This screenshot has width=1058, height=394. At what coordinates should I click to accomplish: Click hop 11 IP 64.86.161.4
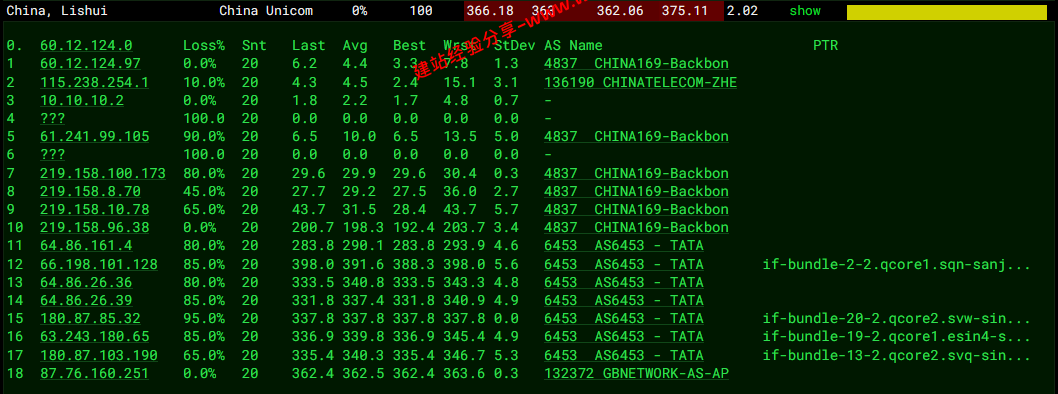click(86, 246)
